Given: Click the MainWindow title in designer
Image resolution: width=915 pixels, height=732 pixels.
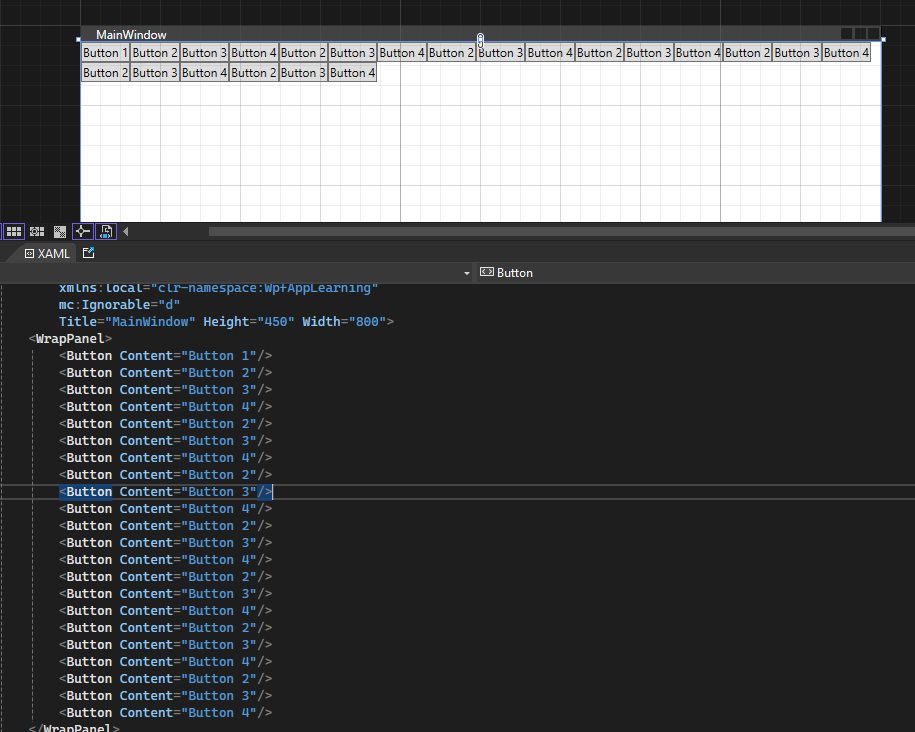Looking at the screenshot, I should coord(131,35).
